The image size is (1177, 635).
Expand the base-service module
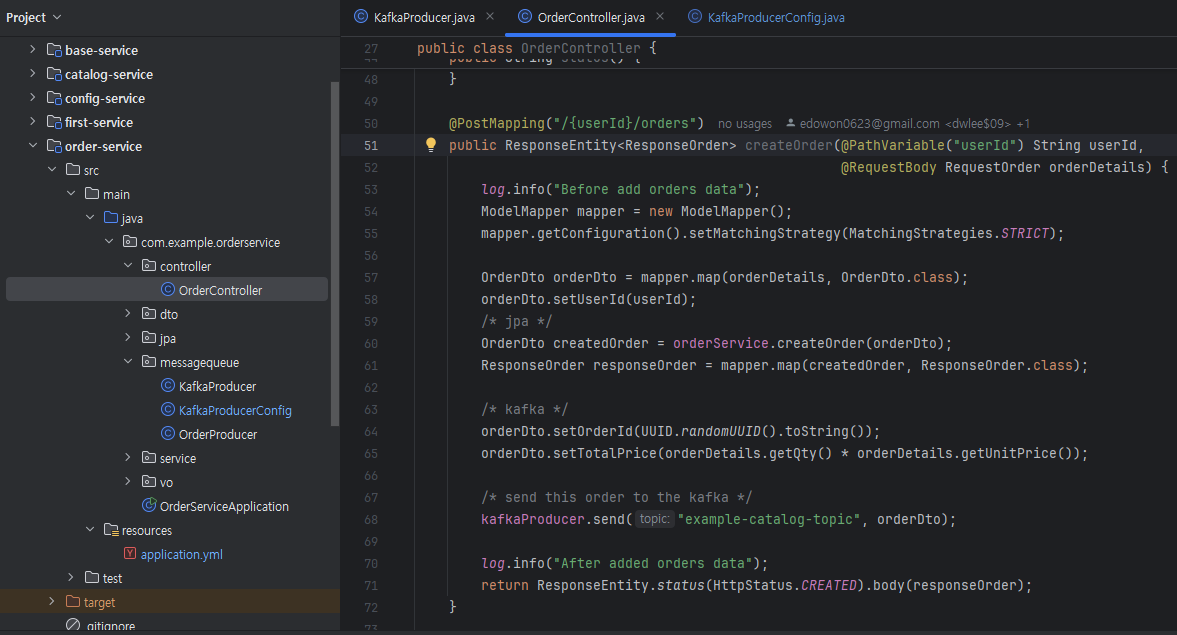32,50
